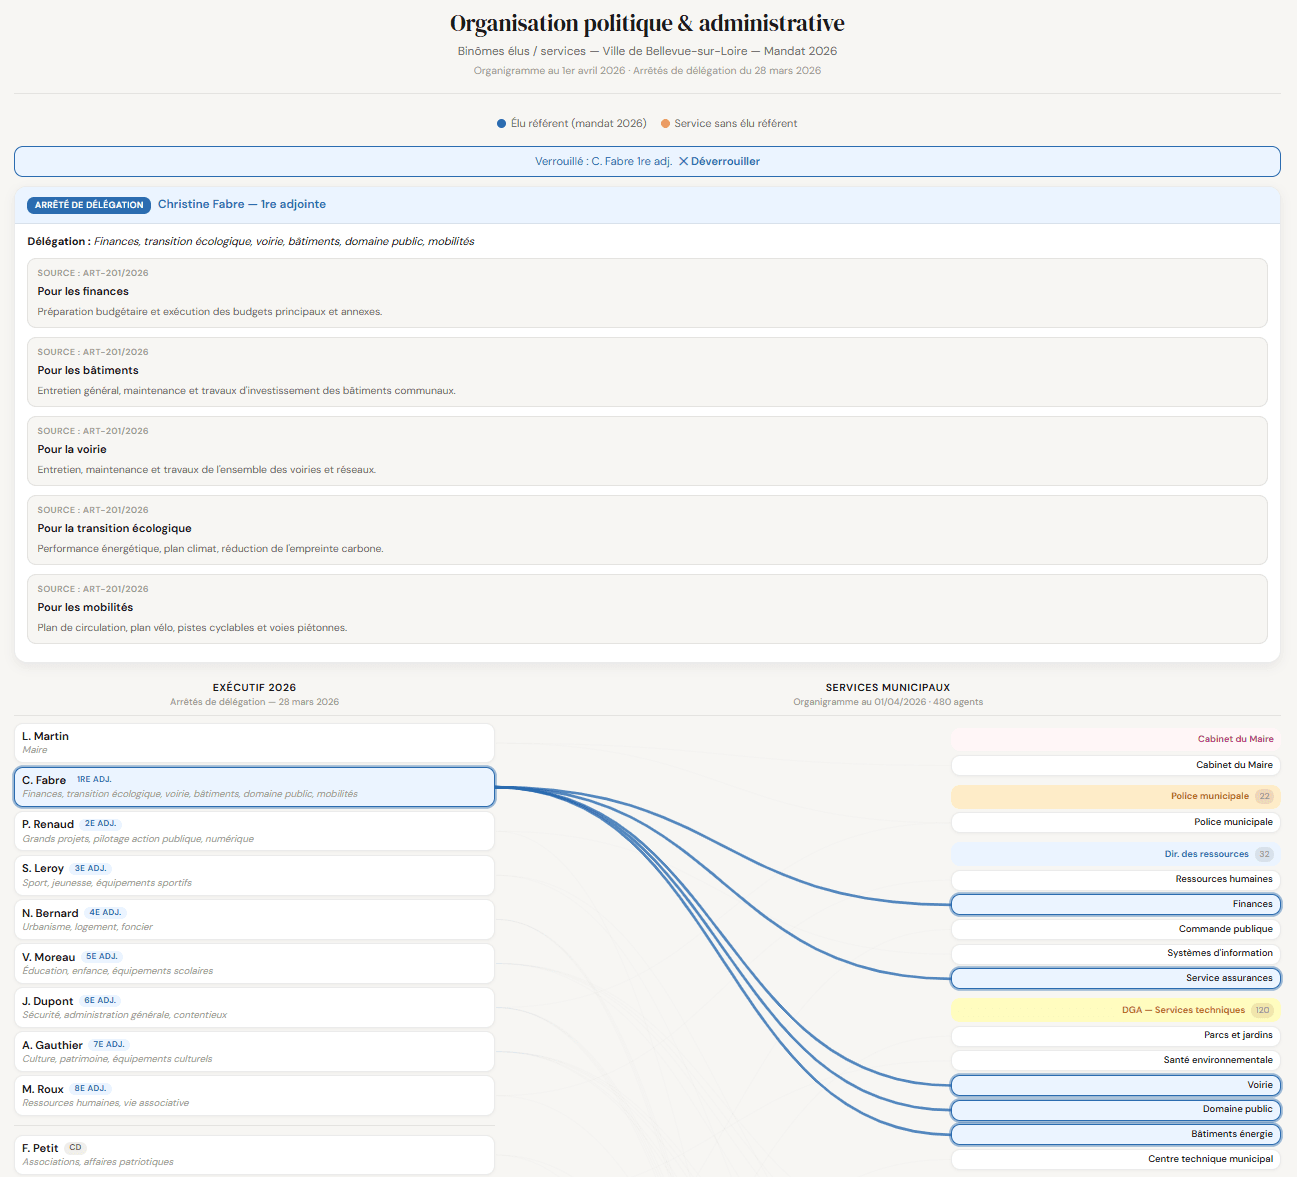The width and height of the screenshot is (1297, 1177).
Task: Open the Pour la transition écologique card
Action: click(647, 530)
